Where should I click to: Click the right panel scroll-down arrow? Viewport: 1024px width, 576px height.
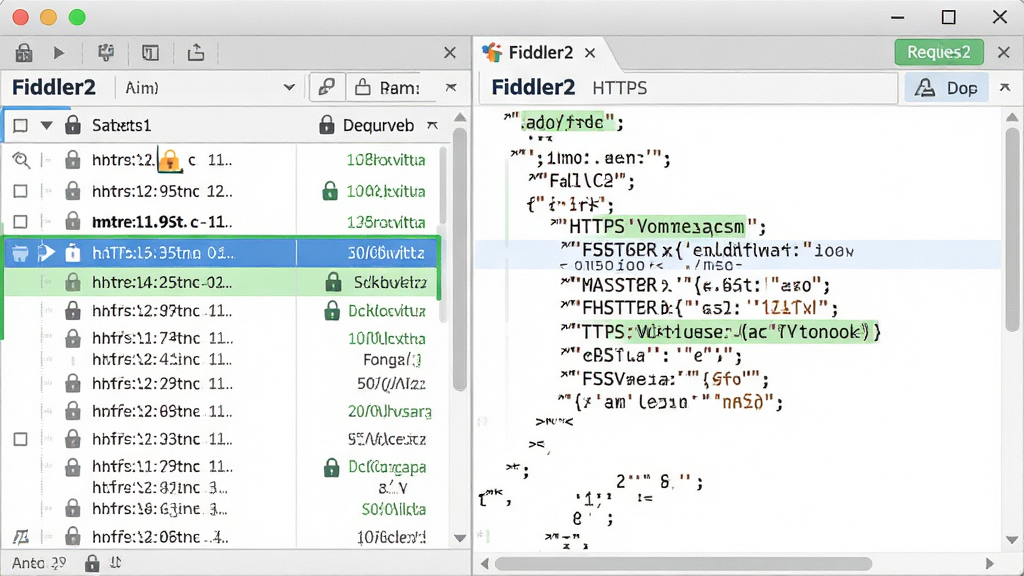click(1012, 540)
